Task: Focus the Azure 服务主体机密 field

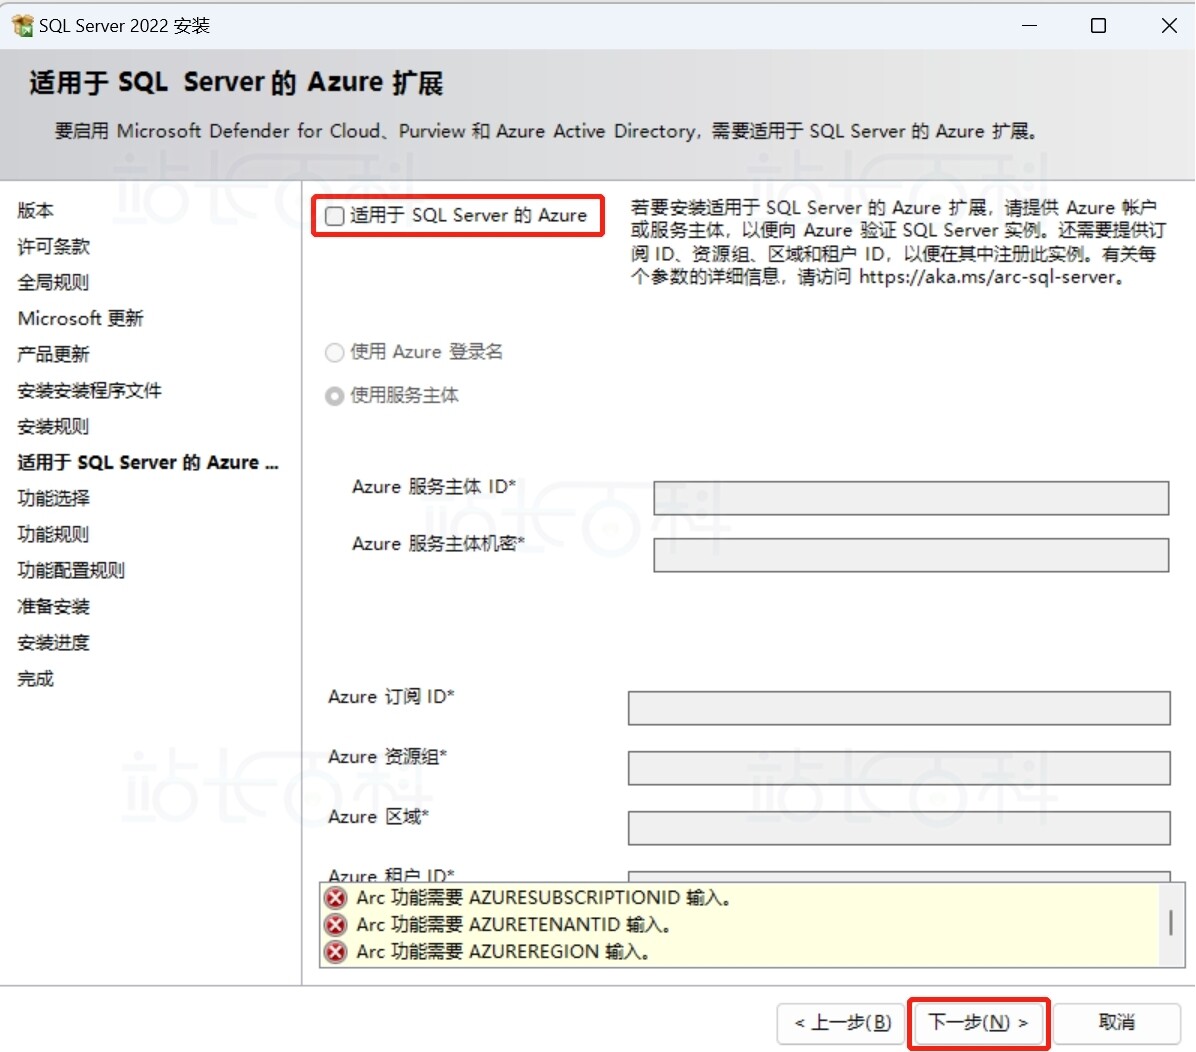Action: [x=911, y=555]
